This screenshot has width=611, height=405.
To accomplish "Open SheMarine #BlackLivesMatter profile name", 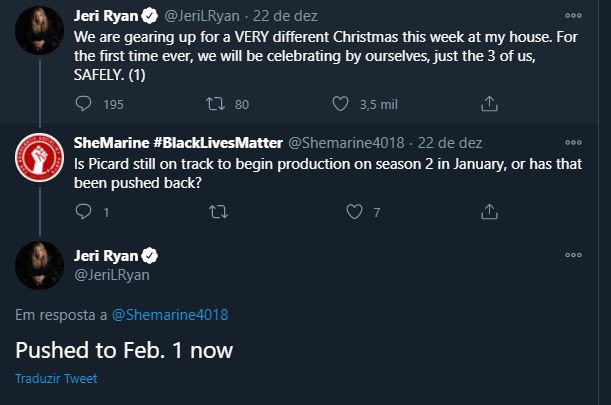I will click(x=178, y=141).
